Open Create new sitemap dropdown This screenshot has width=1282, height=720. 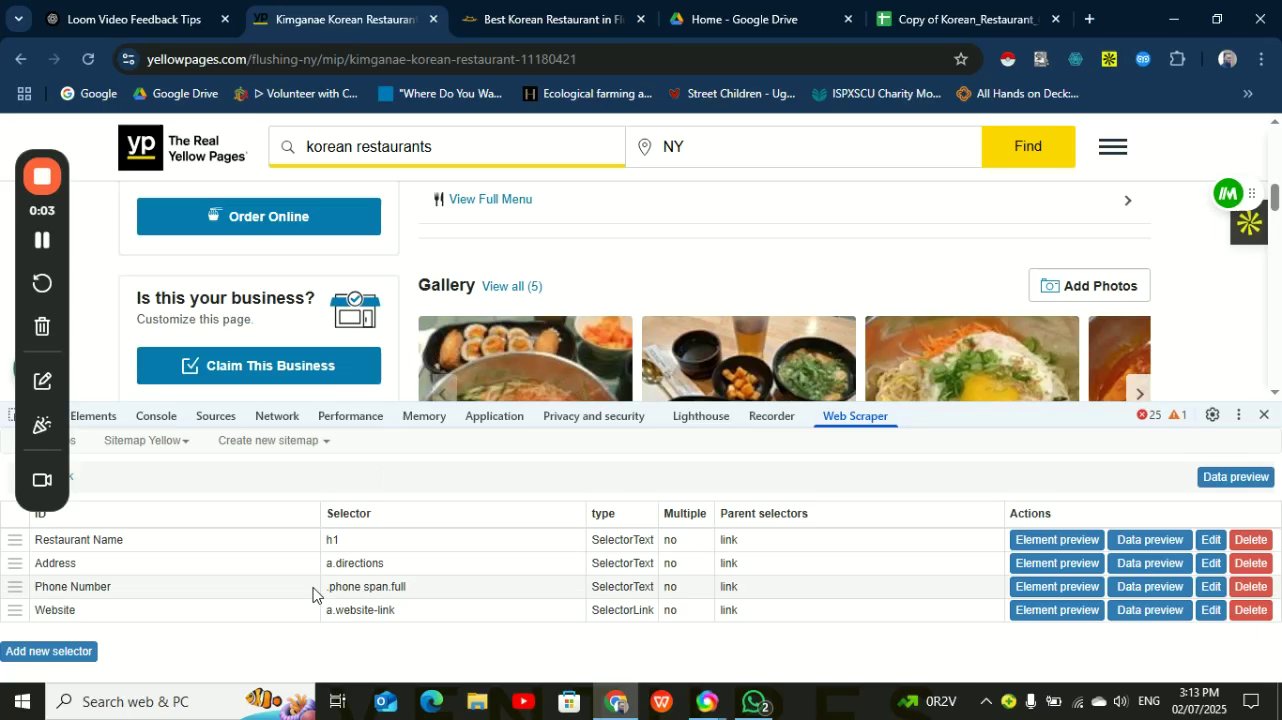coord(273,441)
